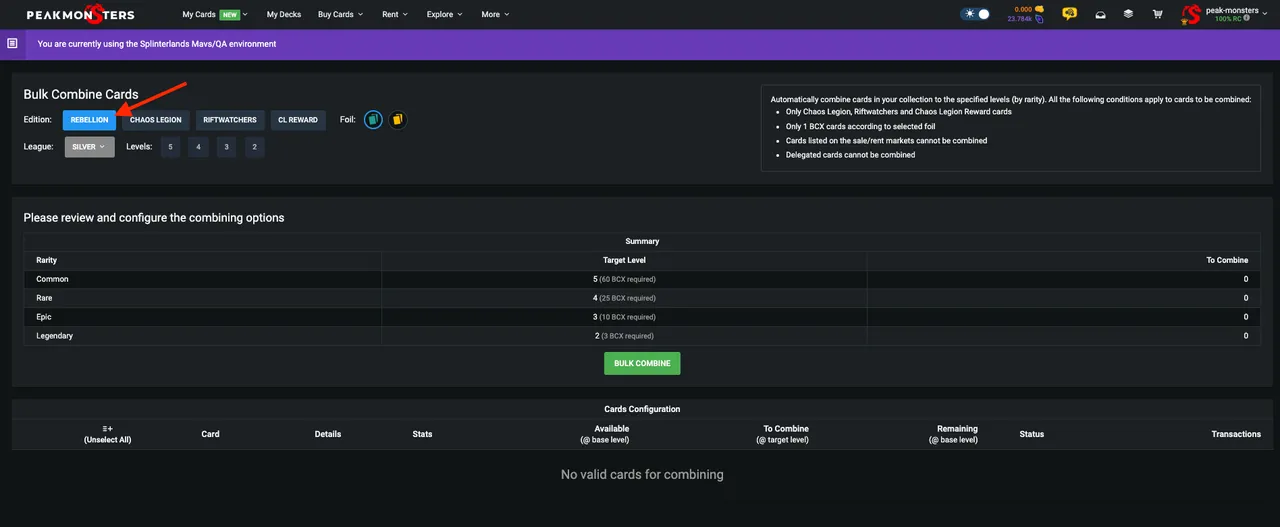This screenshot has height=527, width=1280.
Task: Click the purple banner notice icon
Action: [12, 44]
